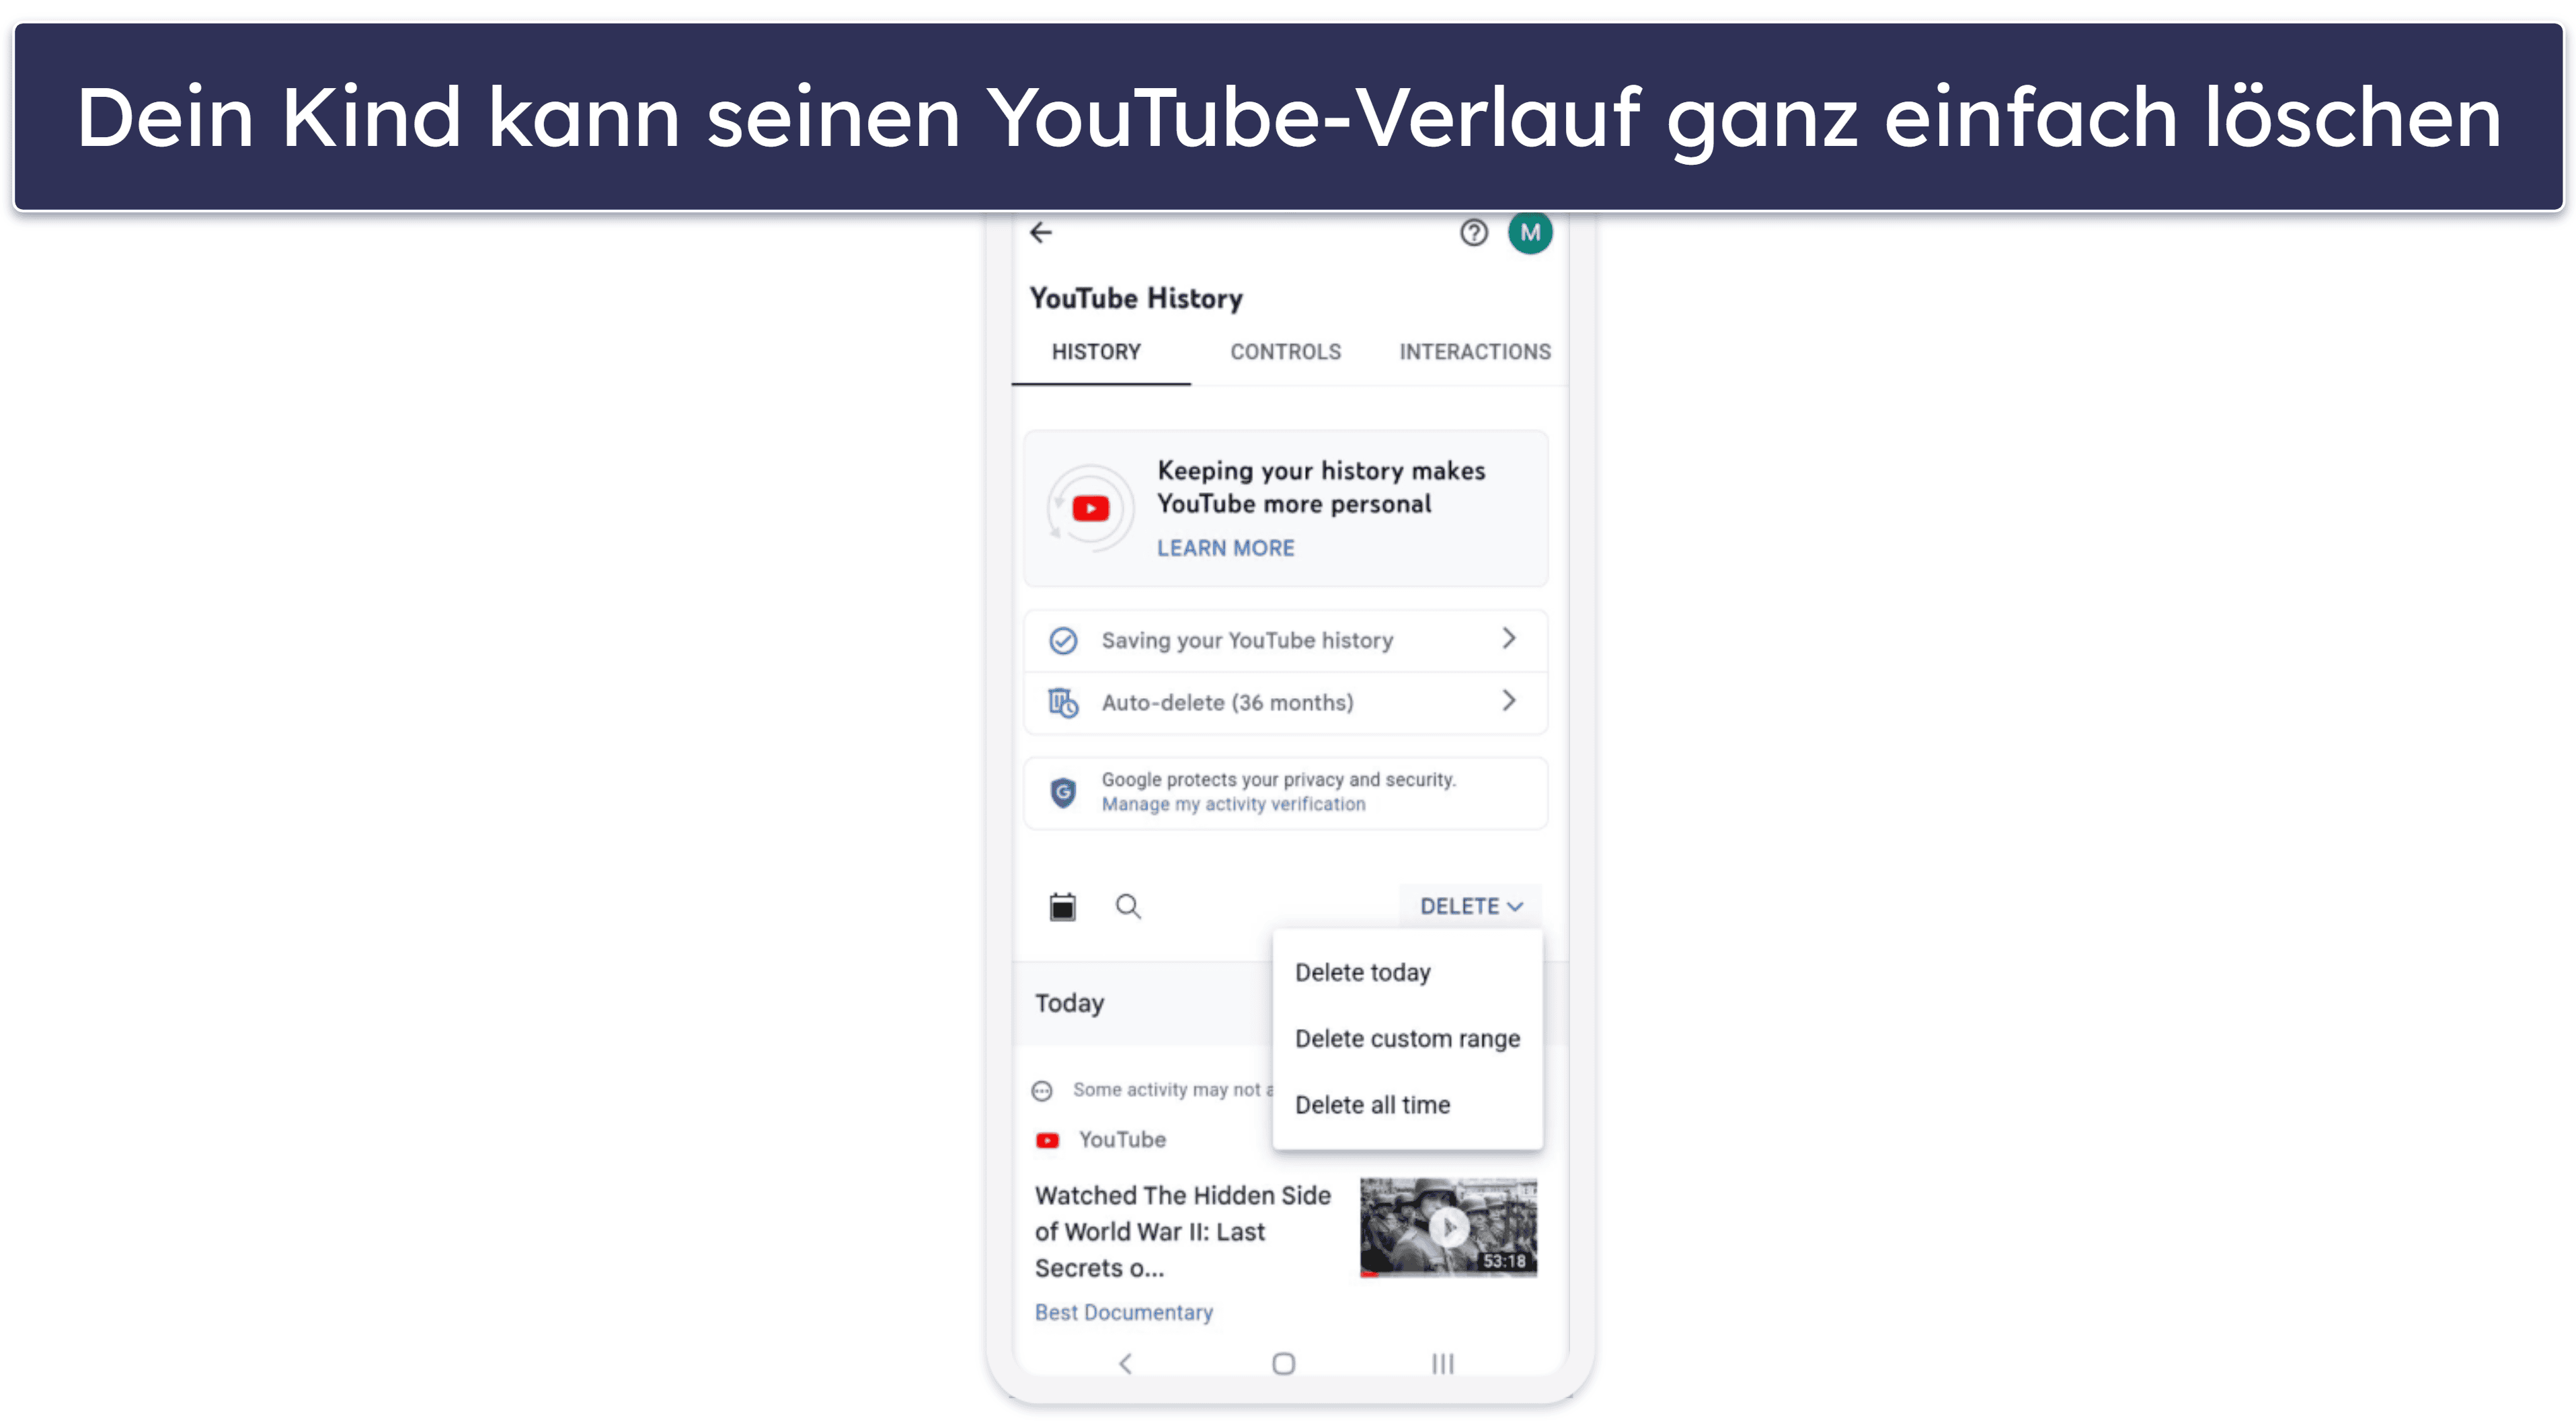Tap the back arrow at top left

click(1041, 233)
